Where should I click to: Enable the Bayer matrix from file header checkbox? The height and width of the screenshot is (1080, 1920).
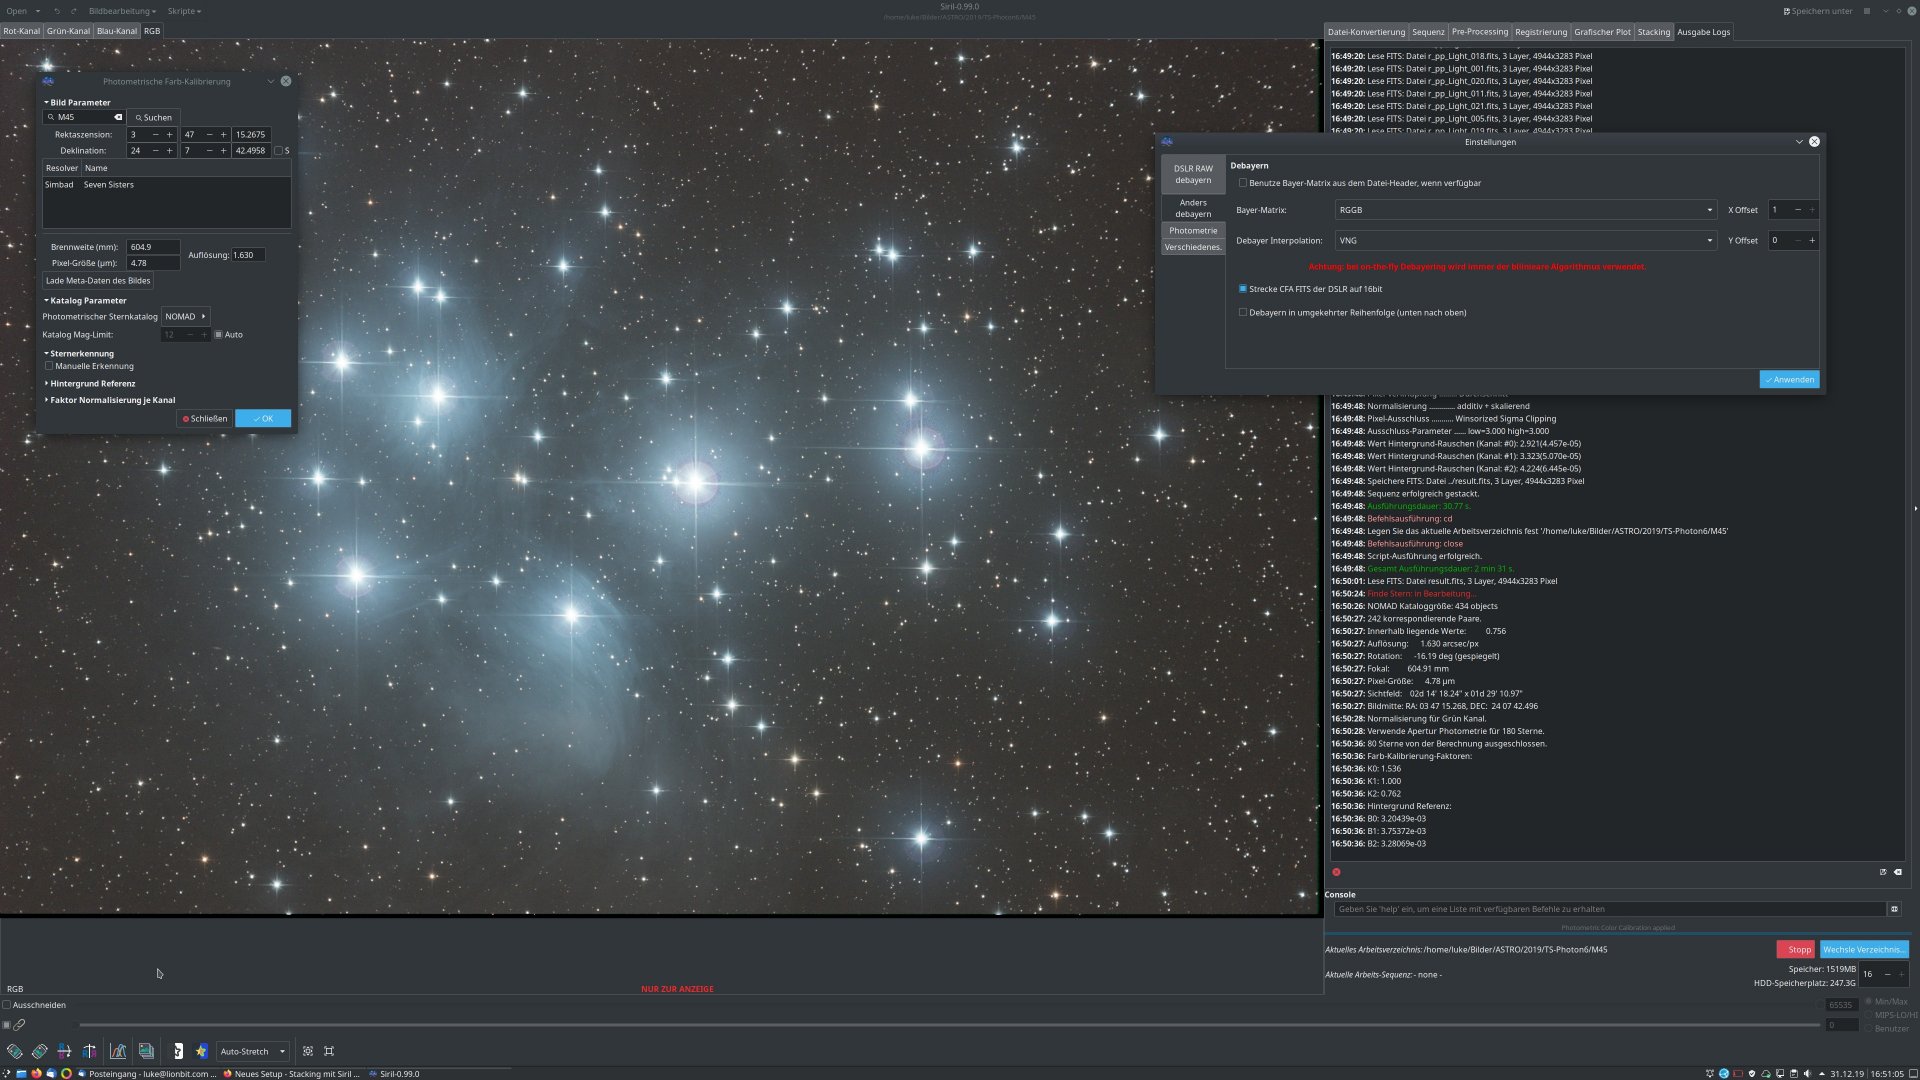1243,183
